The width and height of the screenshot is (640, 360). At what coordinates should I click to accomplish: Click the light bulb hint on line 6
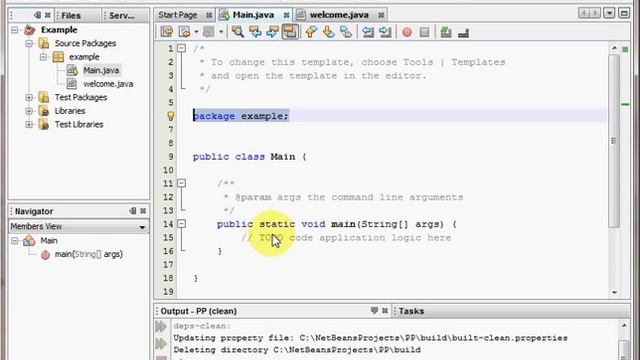[171, 116]
